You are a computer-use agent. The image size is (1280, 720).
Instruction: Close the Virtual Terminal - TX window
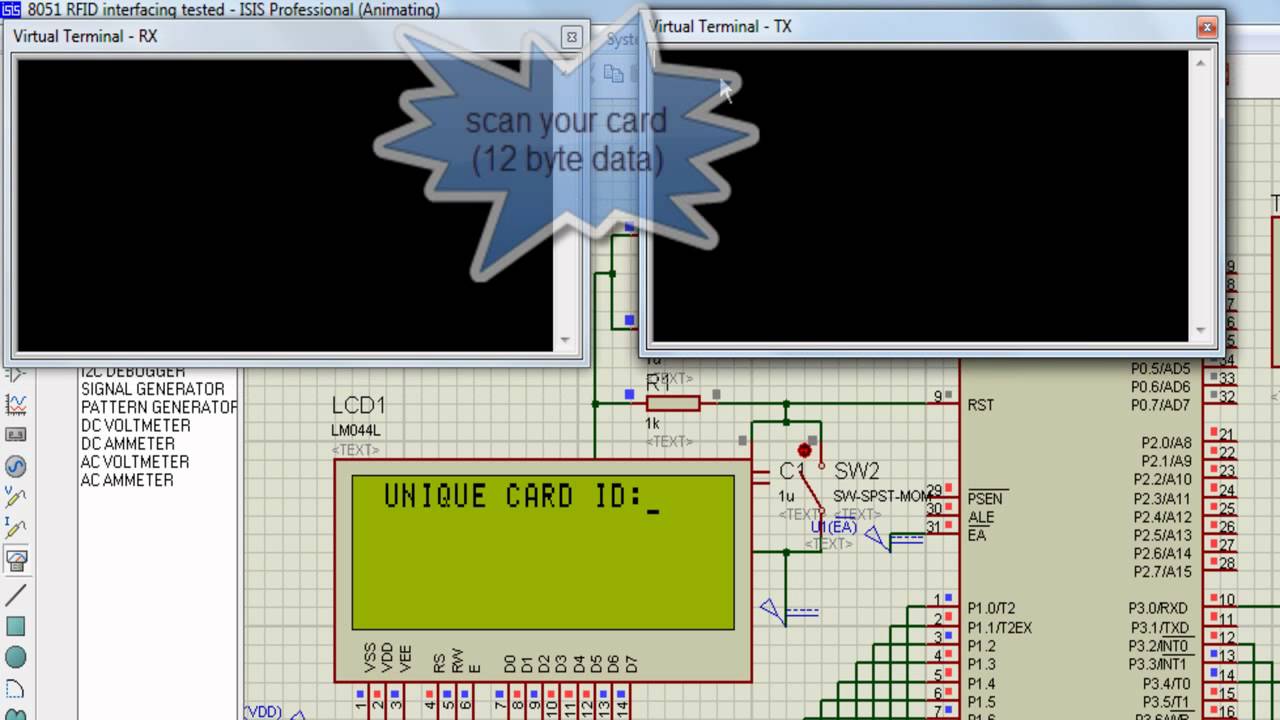[x=1207, y=27]
